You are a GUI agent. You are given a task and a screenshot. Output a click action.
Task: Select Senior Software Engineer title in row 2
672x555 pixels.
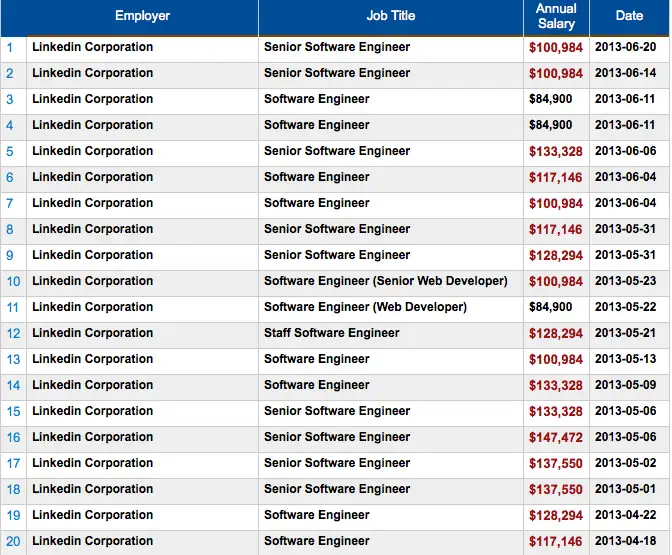coord(337,73)
